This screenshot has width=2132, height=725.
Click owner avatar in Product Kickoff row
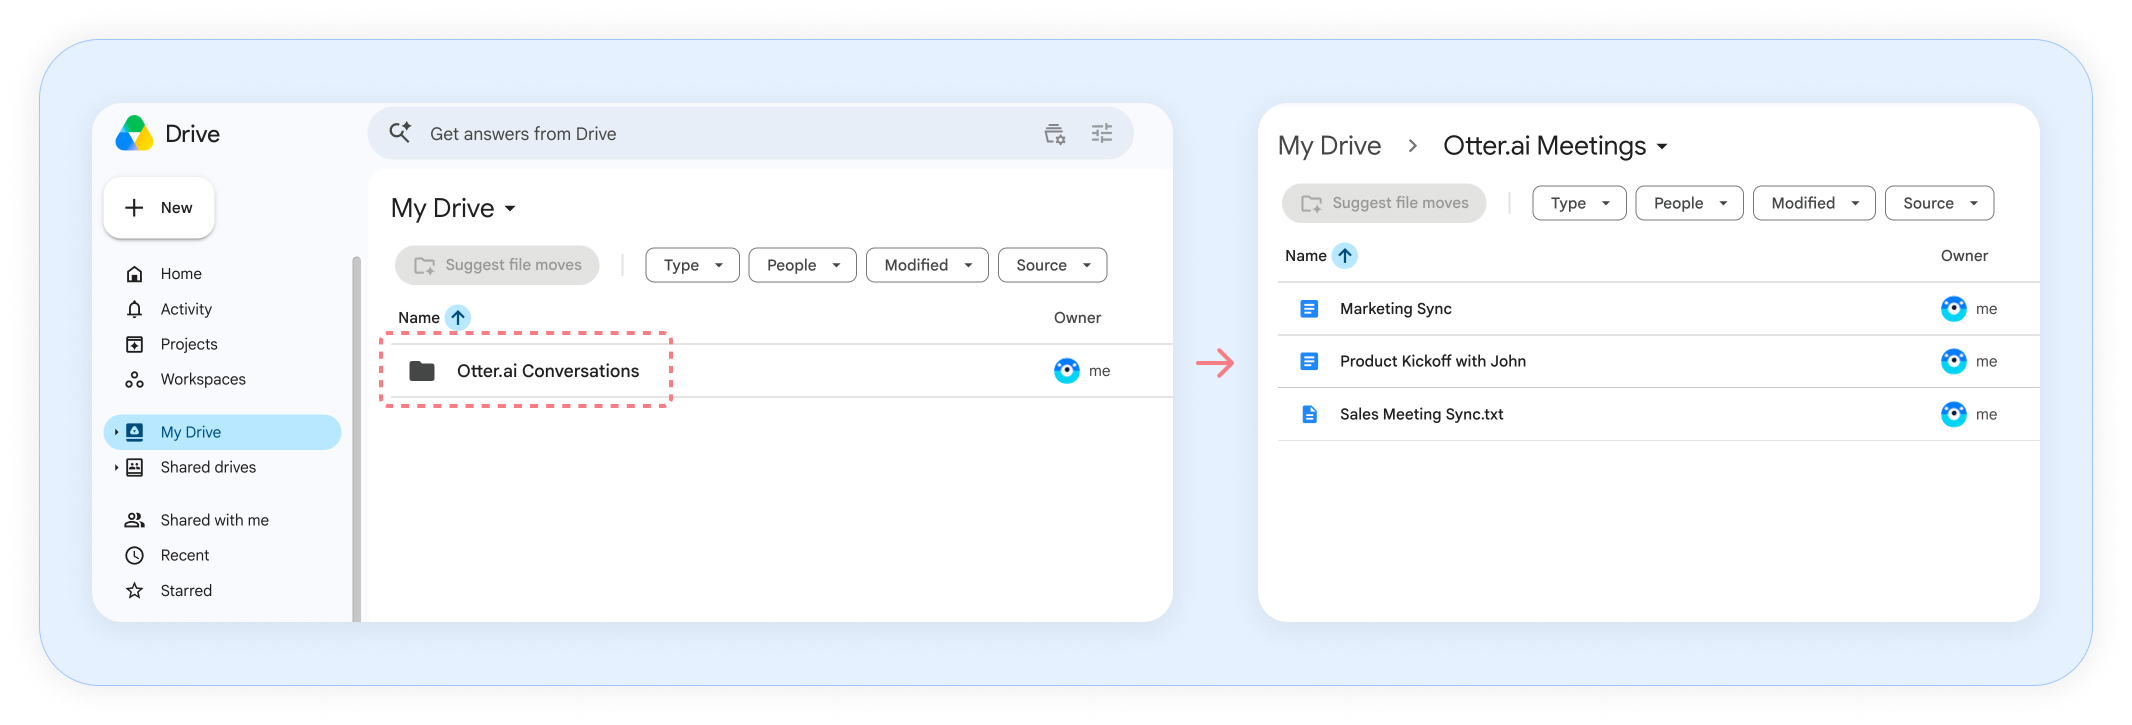(x=1954, y=361)
